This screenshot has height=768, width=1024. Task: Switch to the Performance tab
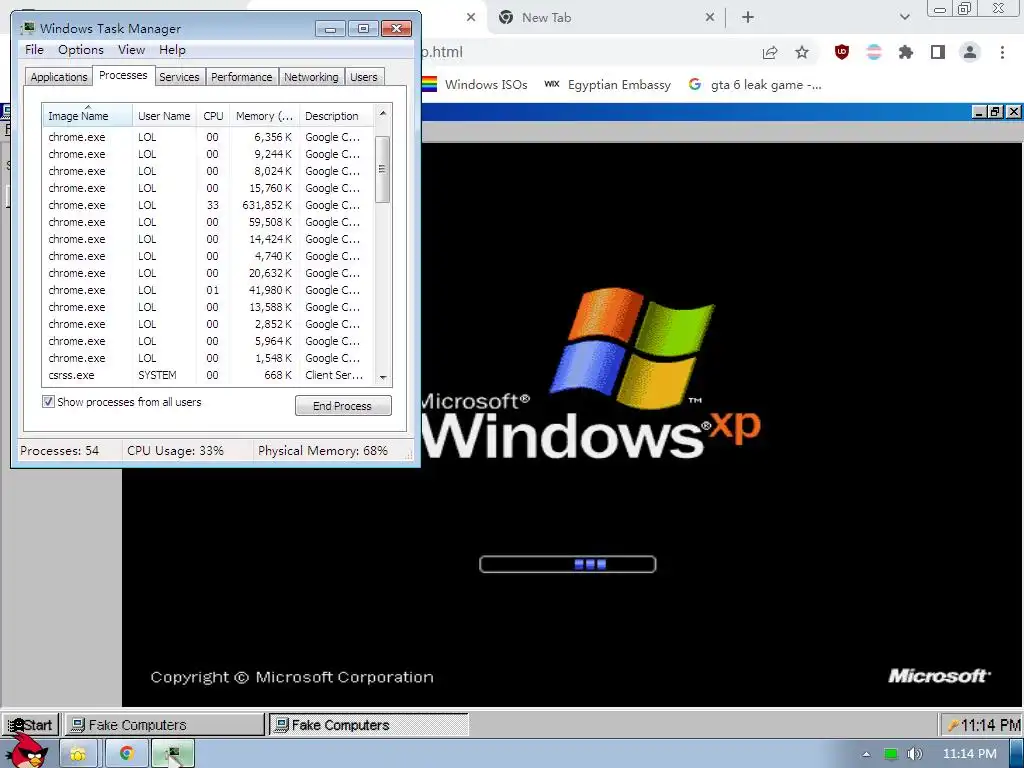[x=242, y=77]
